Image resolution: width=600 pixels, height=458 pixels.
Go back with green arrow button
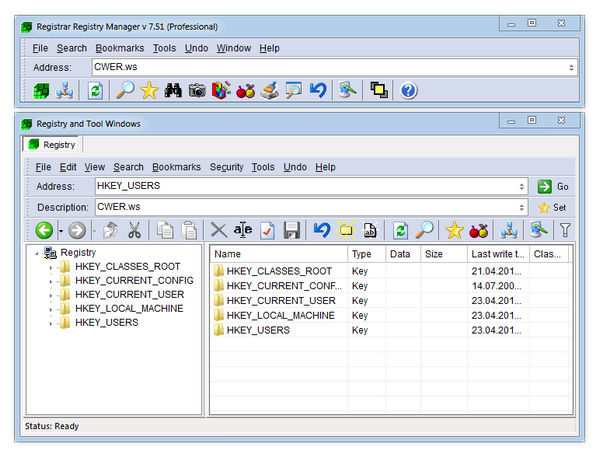click(x=44, y=230)
